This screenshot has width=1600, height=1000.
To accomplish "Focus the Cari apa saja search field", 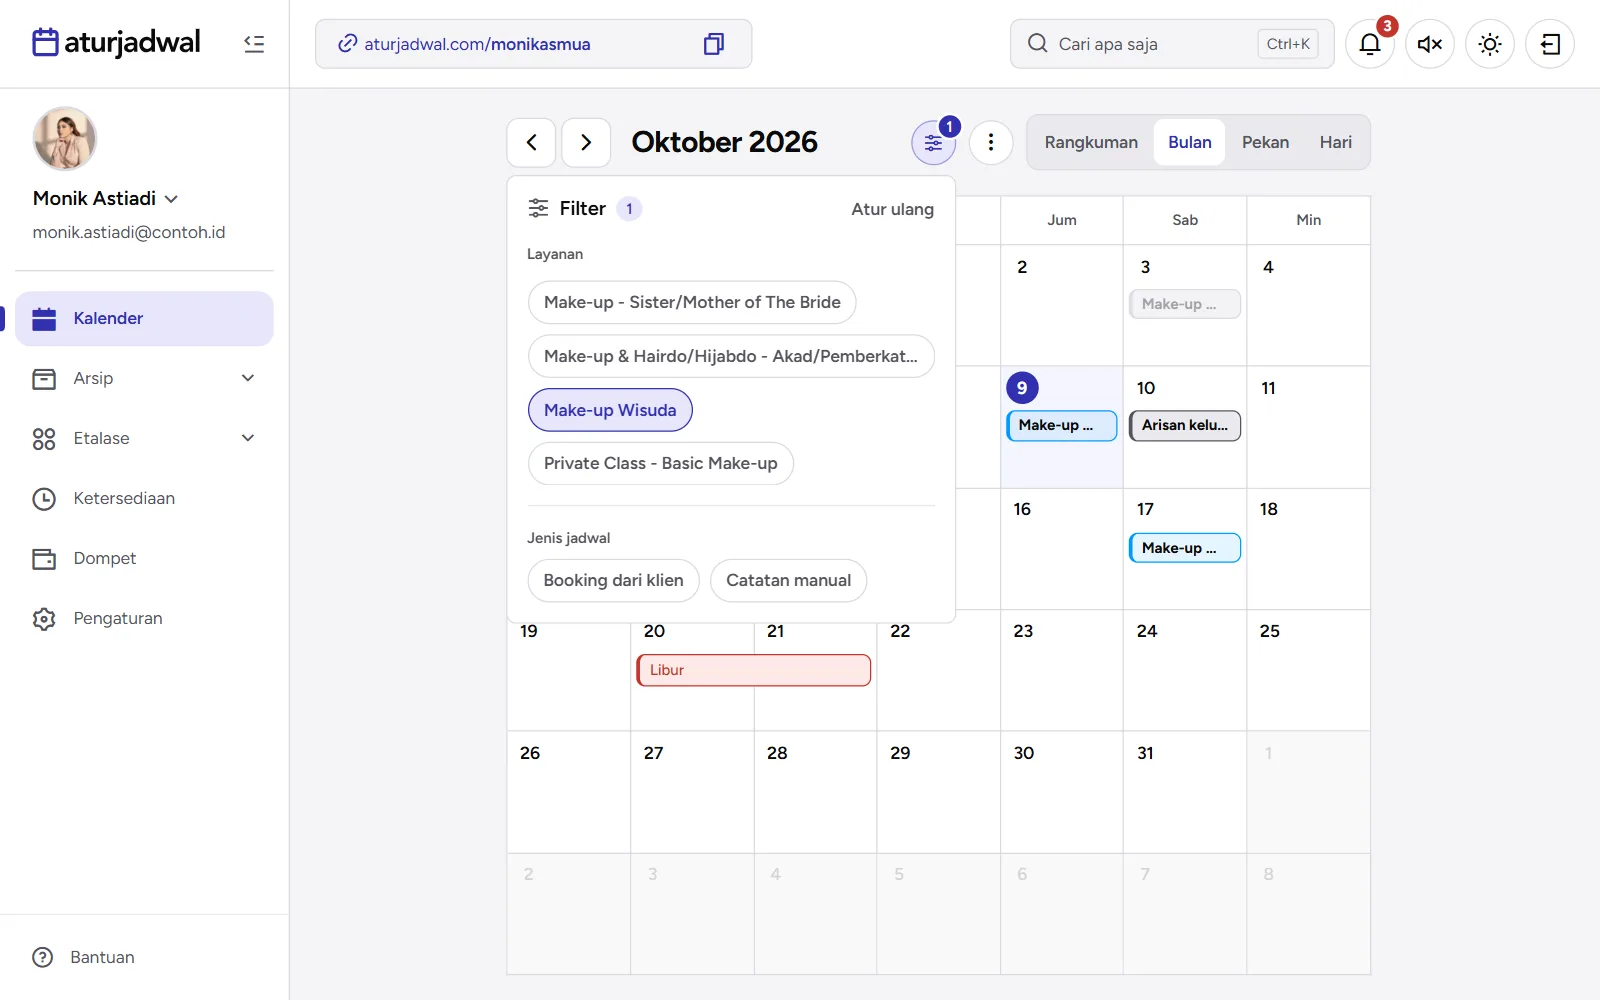I will coord(1172,44).
